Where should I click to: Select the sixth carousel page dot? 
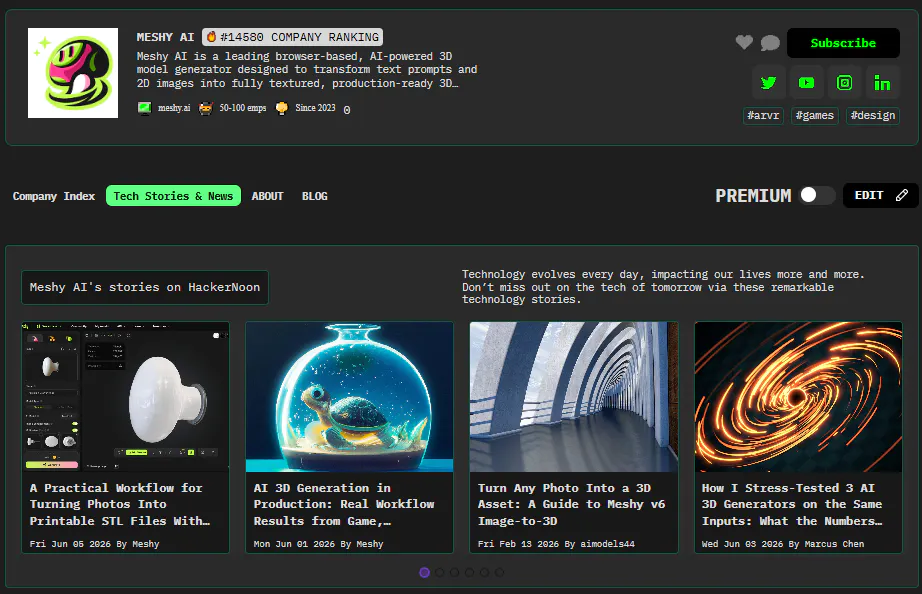tap(499, 572)
